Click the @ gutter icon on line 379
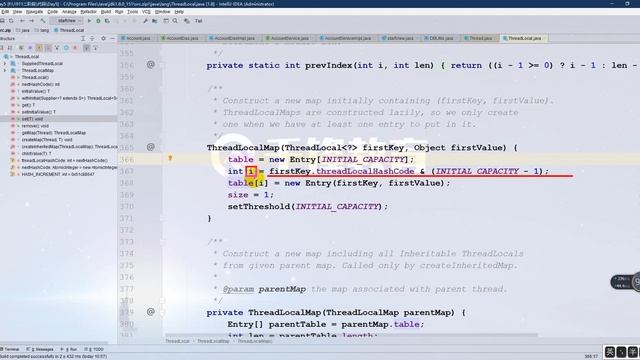The height and width of the screenshot is (360, 640). click(x=151, y=312)
